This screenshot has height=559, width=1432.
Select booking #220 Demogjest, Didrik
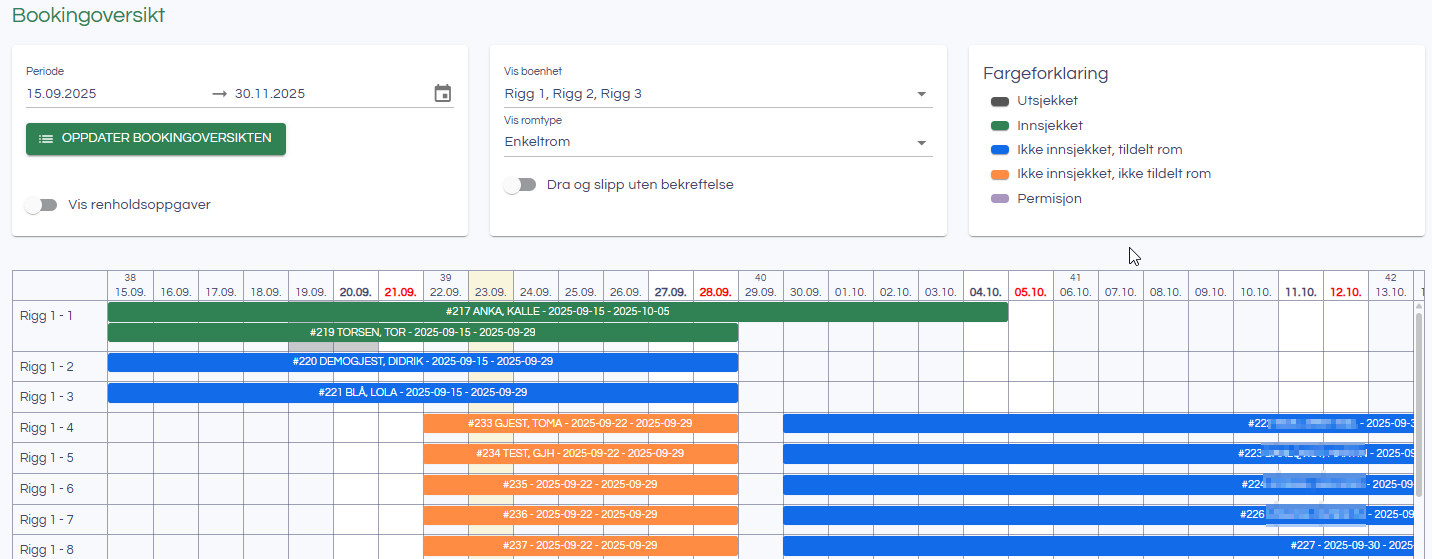pyautogui.click(x=422, y=362)
